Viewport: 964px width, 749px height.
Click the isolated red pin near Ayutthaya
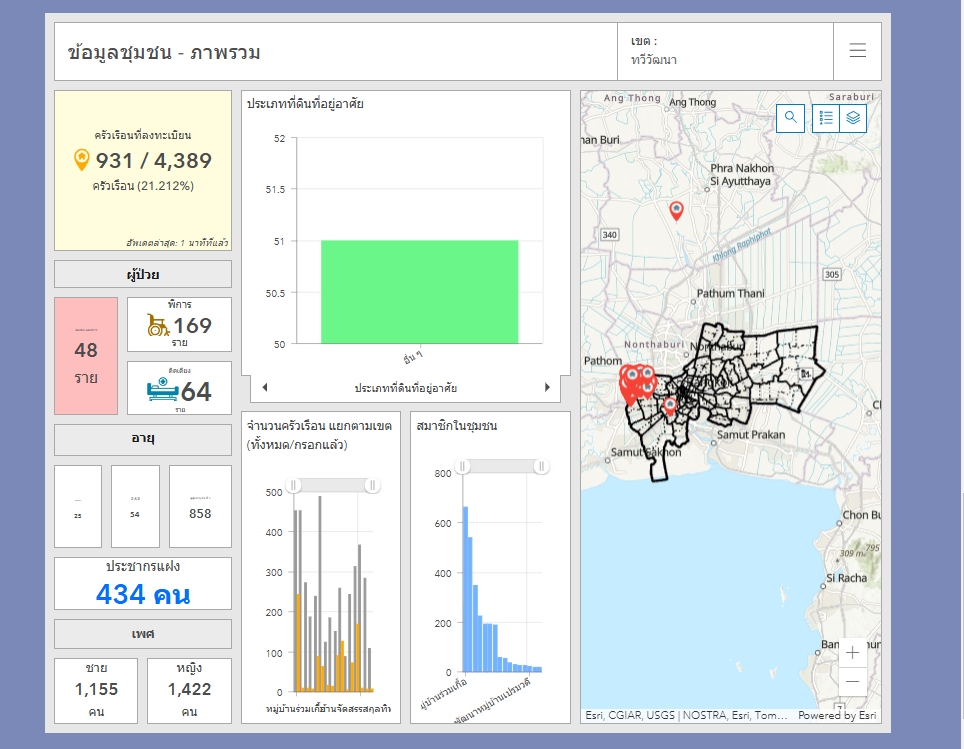pos(676,210)
